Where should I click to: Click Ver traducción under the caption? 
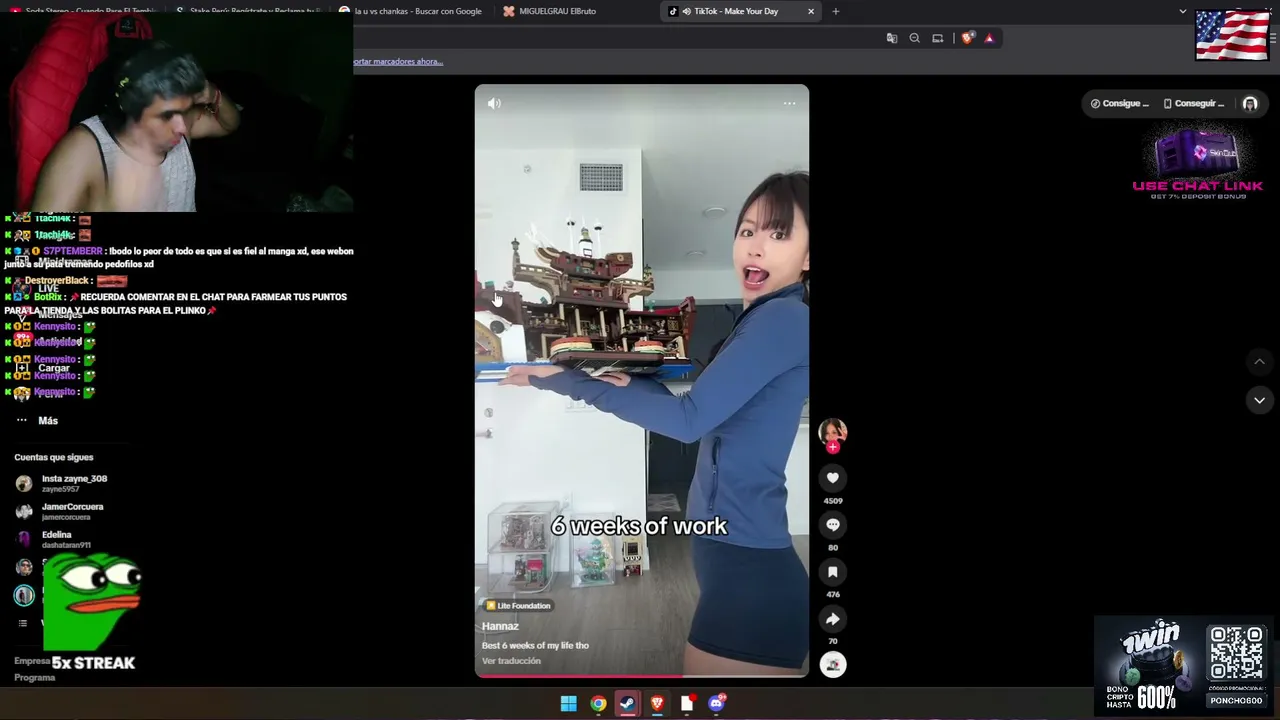[511, 661]
